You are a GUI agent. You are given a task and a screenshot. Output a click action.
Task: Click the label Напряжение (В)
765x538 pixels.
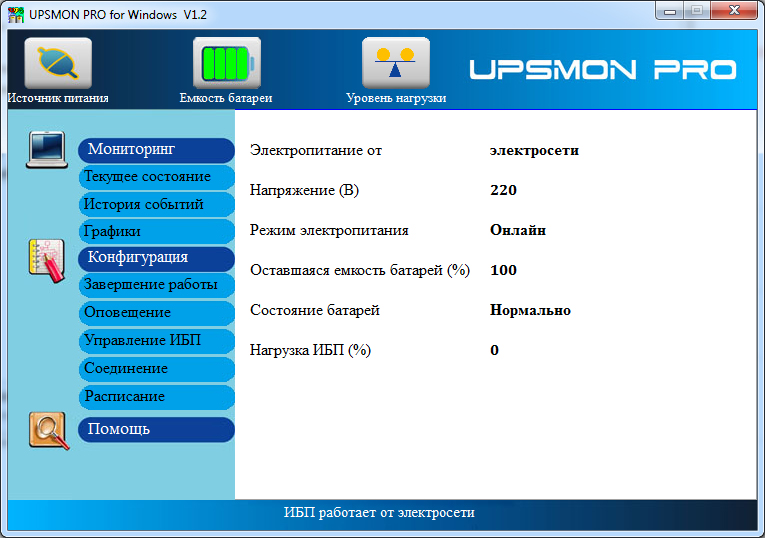(304, 190)
